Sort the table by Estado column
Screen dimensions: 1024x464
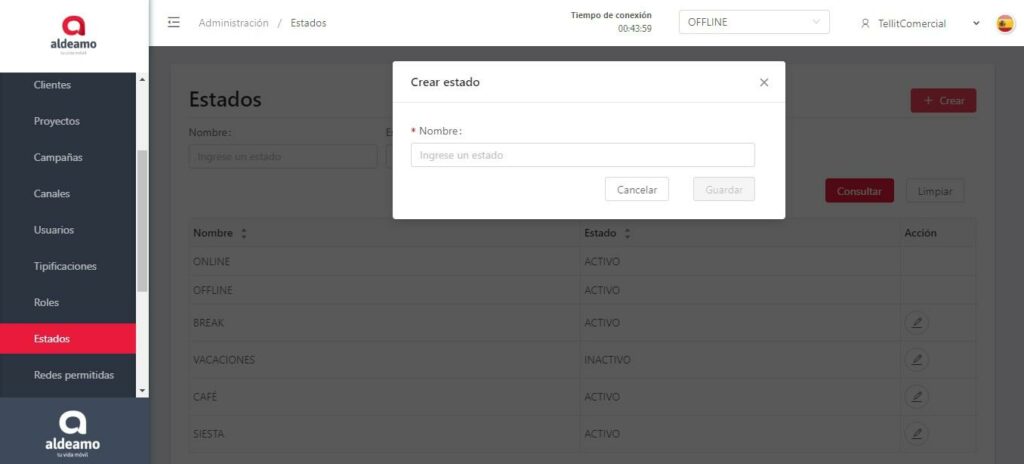click(x=627, y=233)
